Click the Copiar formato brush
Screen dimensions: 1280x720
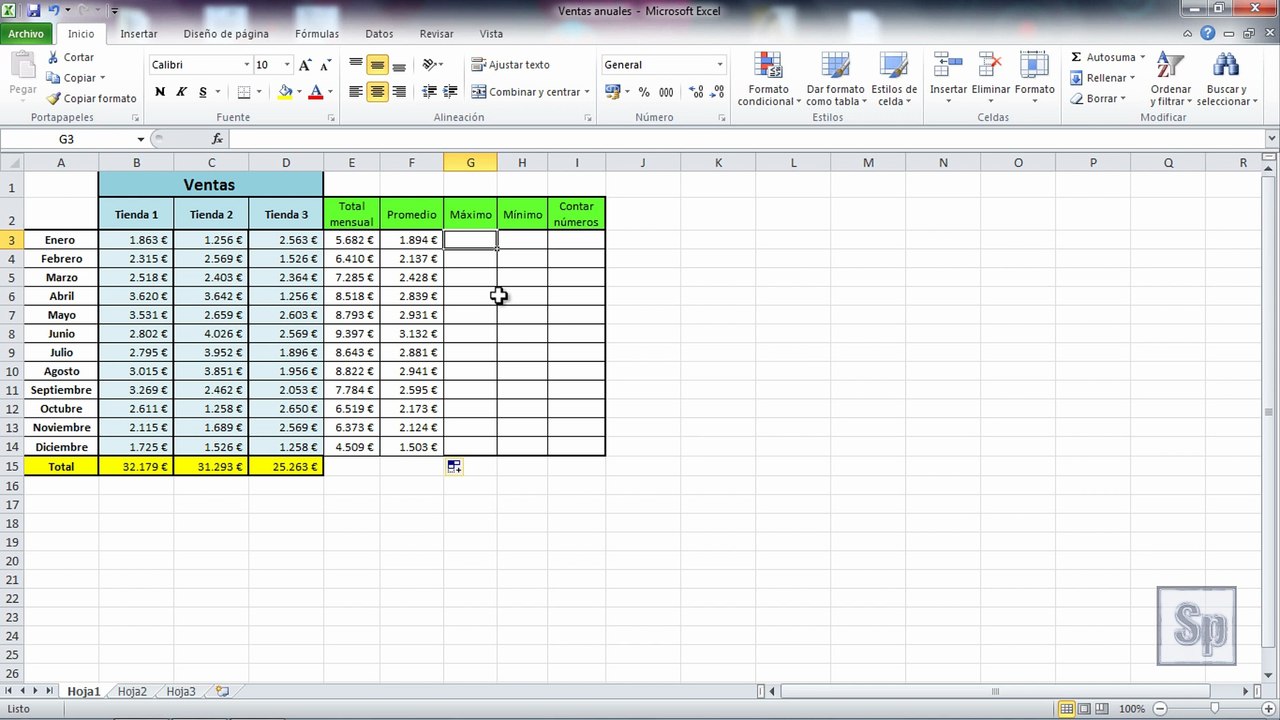[91, 99]
